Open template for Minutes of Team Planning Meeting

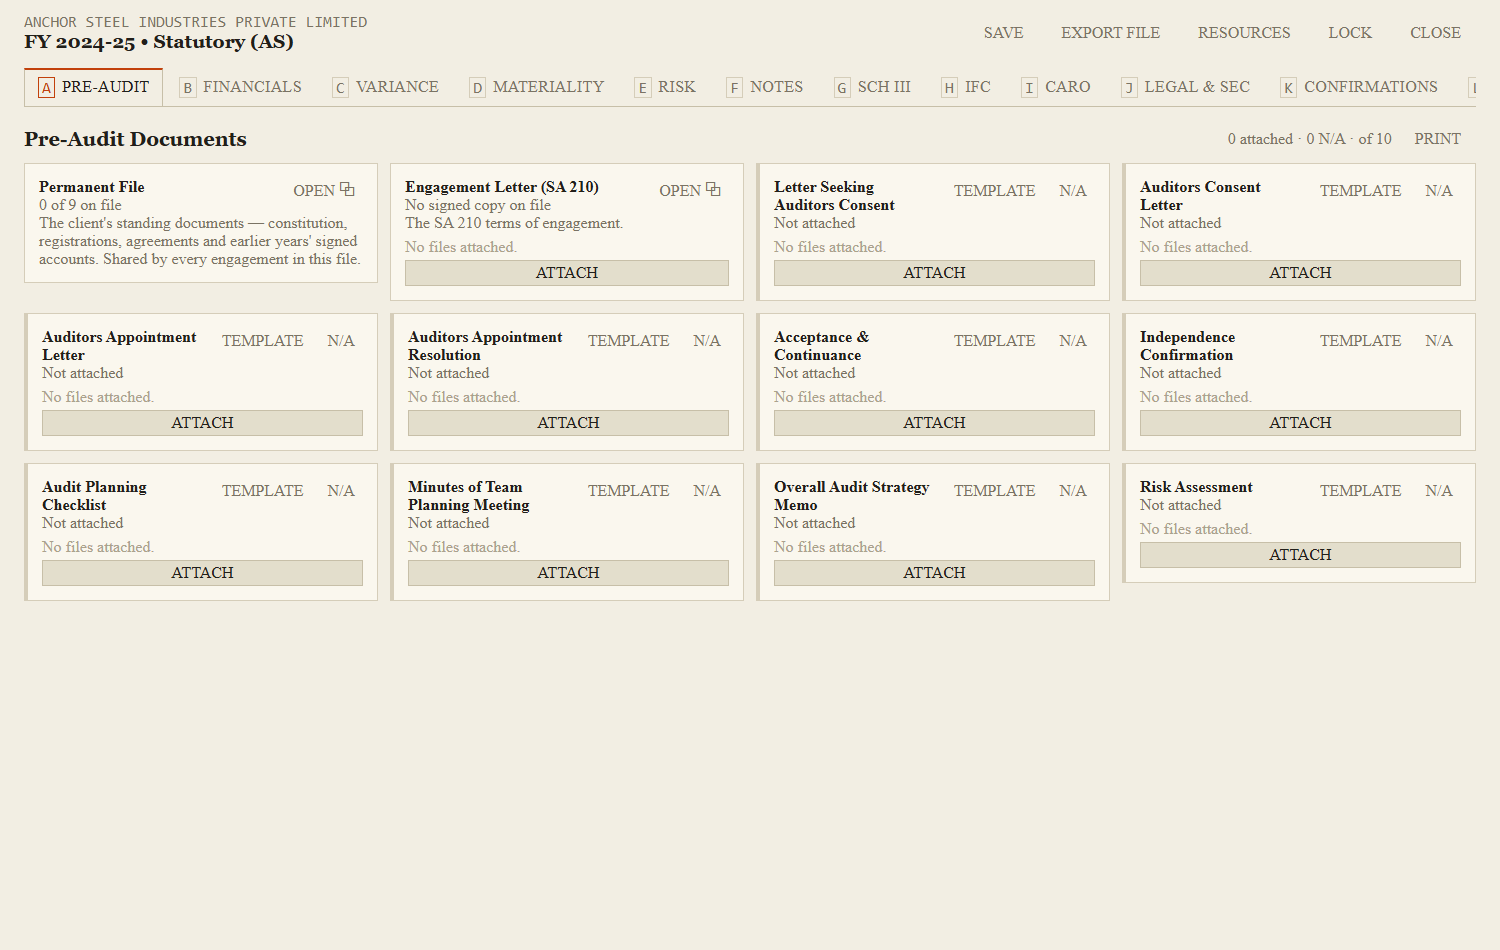tap(628, 491)
